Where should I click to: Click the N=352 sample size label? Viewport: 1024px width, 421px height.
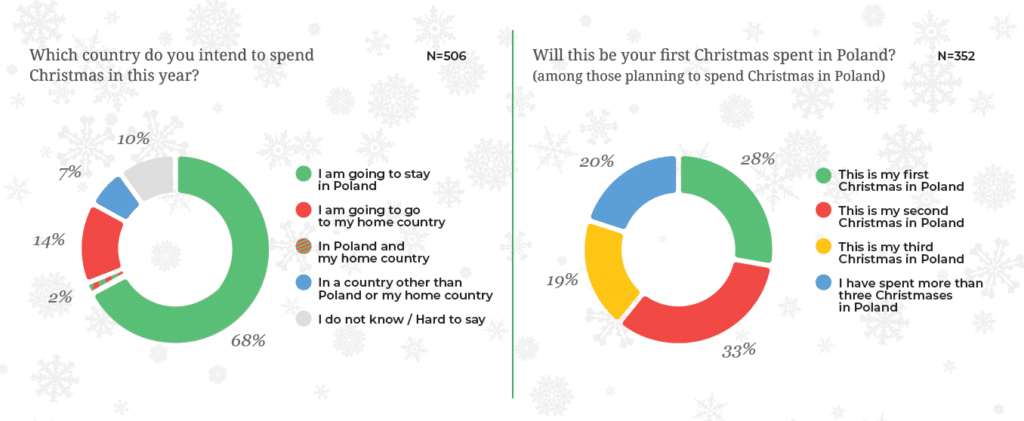pos(956,56)
